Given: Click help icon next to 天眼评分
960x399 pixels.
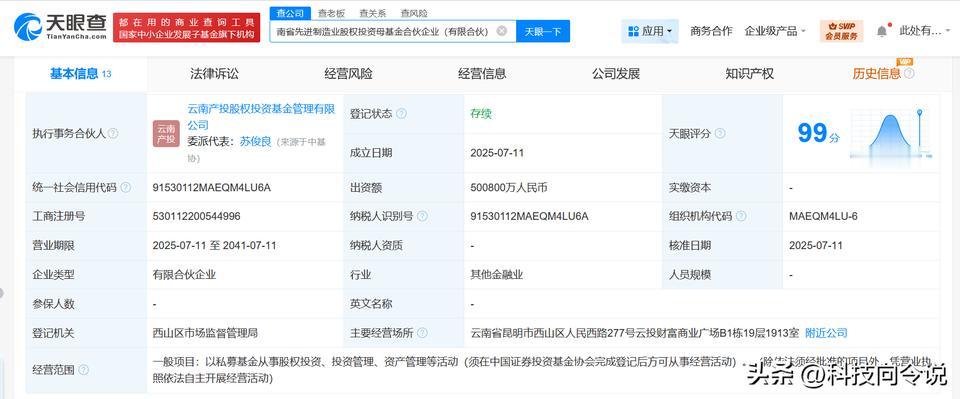Looking at the screenshot, I should click(x=720, y=133).
